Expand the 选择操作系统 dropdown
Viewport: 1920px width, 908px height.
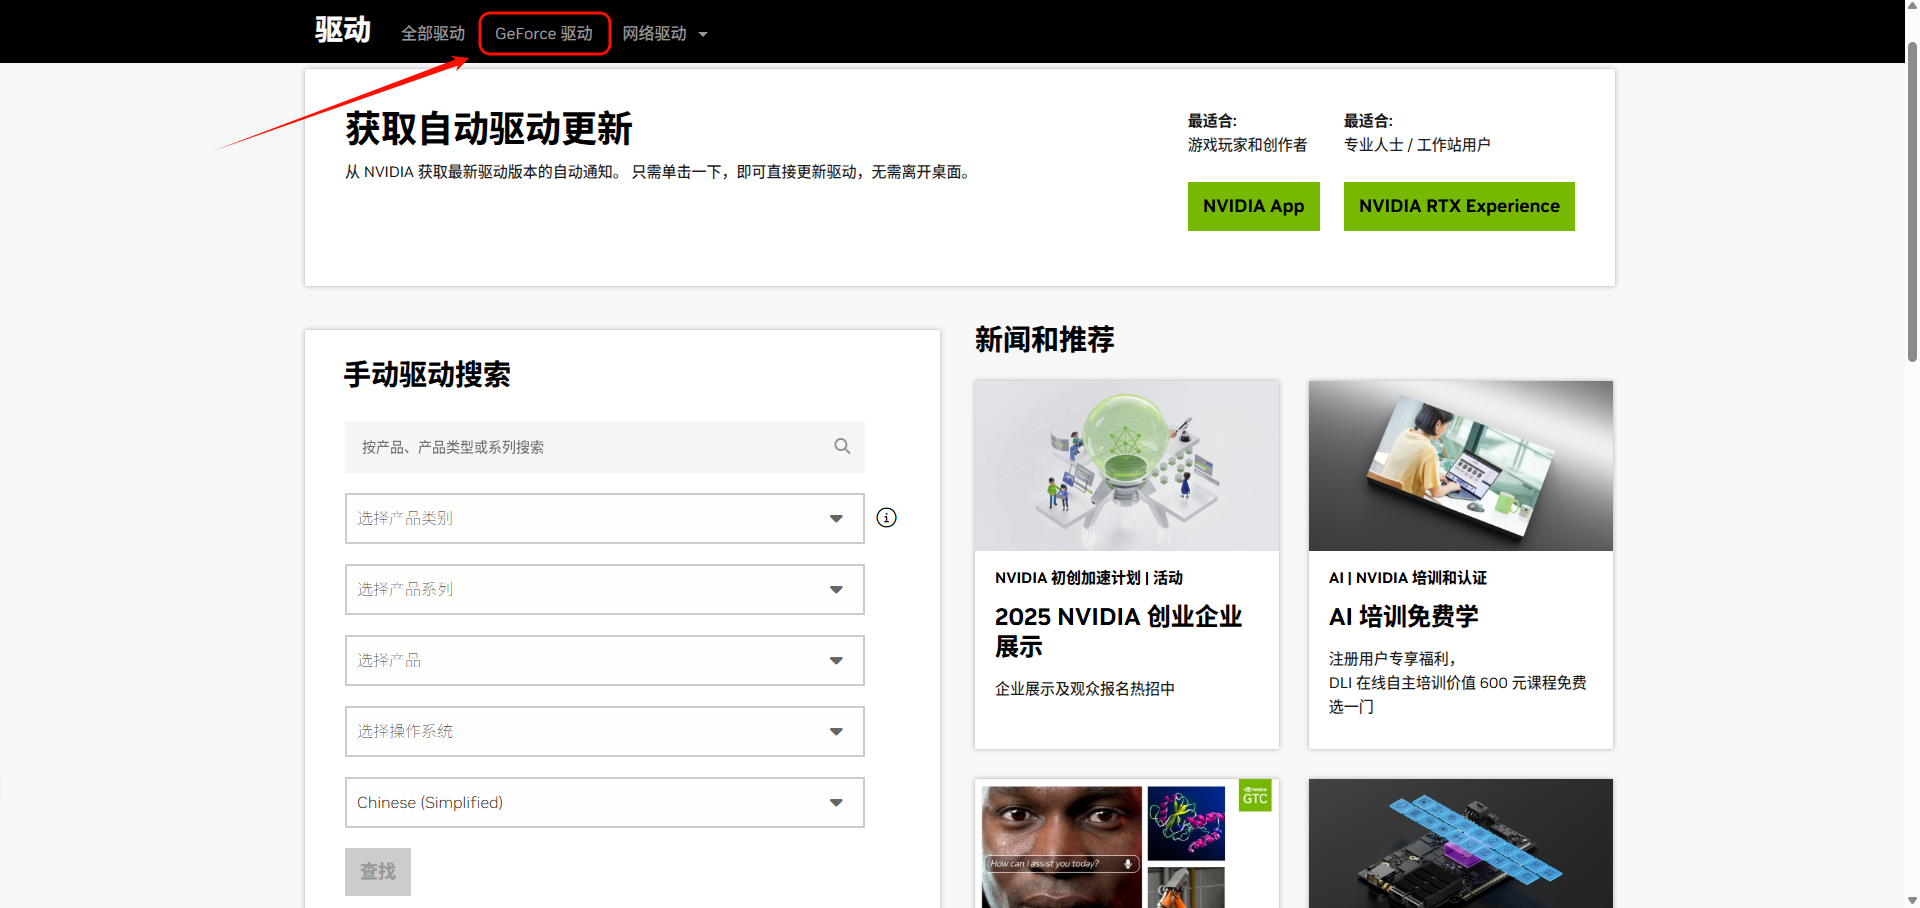[605, 731]
